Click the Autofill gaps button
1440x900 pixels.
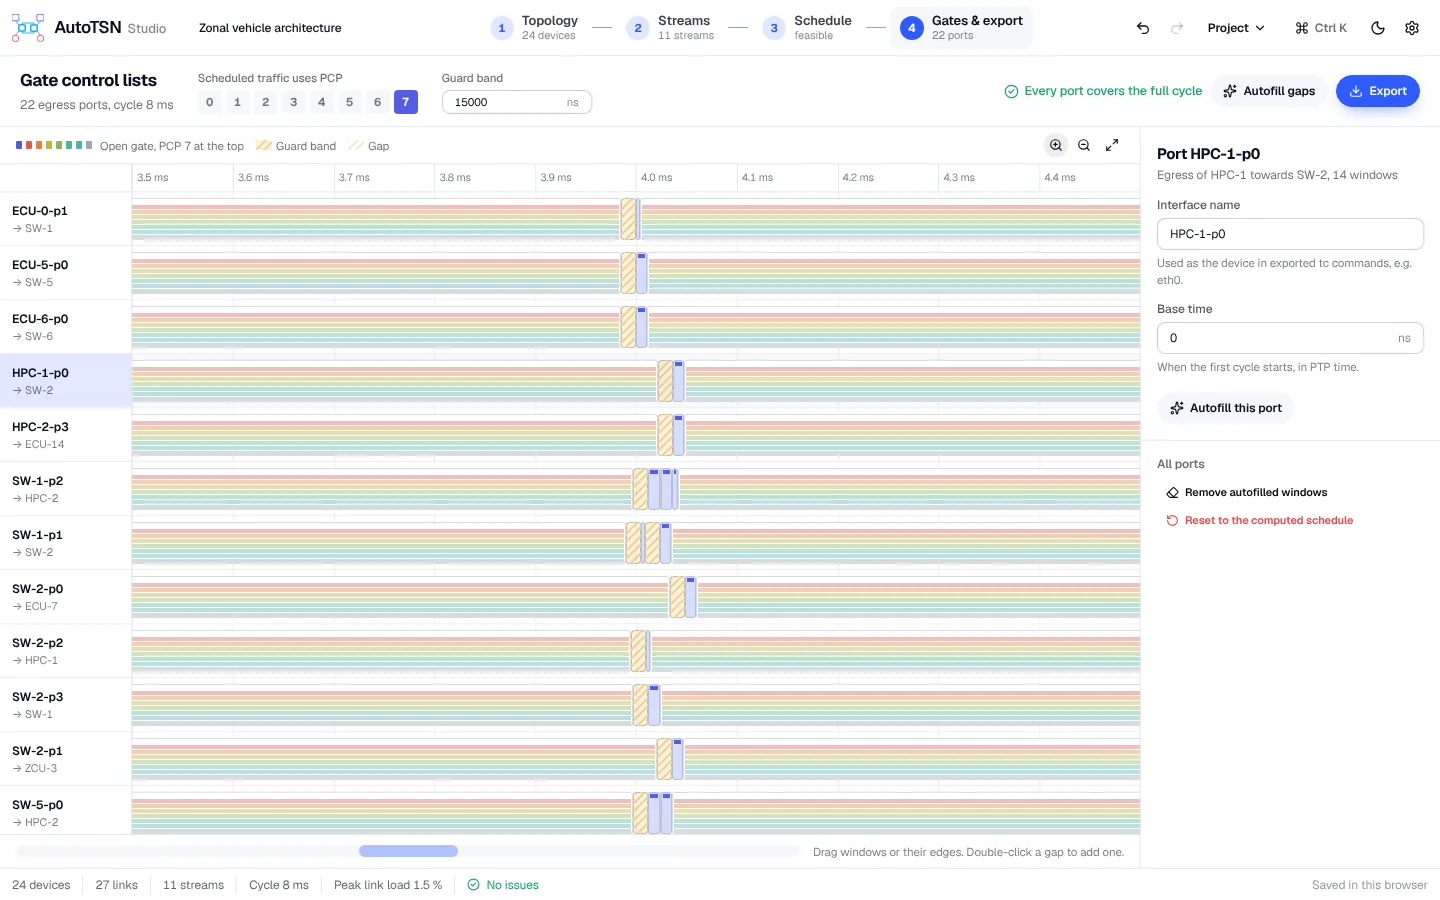(1269, 91)
